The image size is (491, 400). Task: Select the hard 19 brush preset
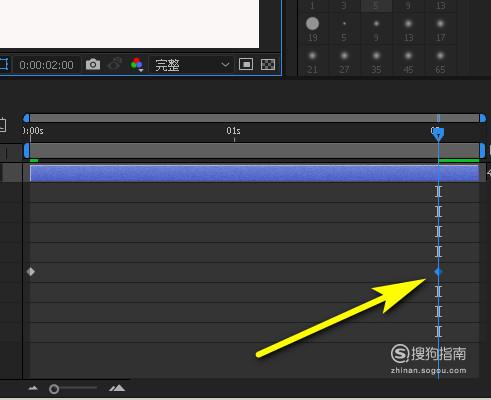pyautogui.click(x=312, y=29)
